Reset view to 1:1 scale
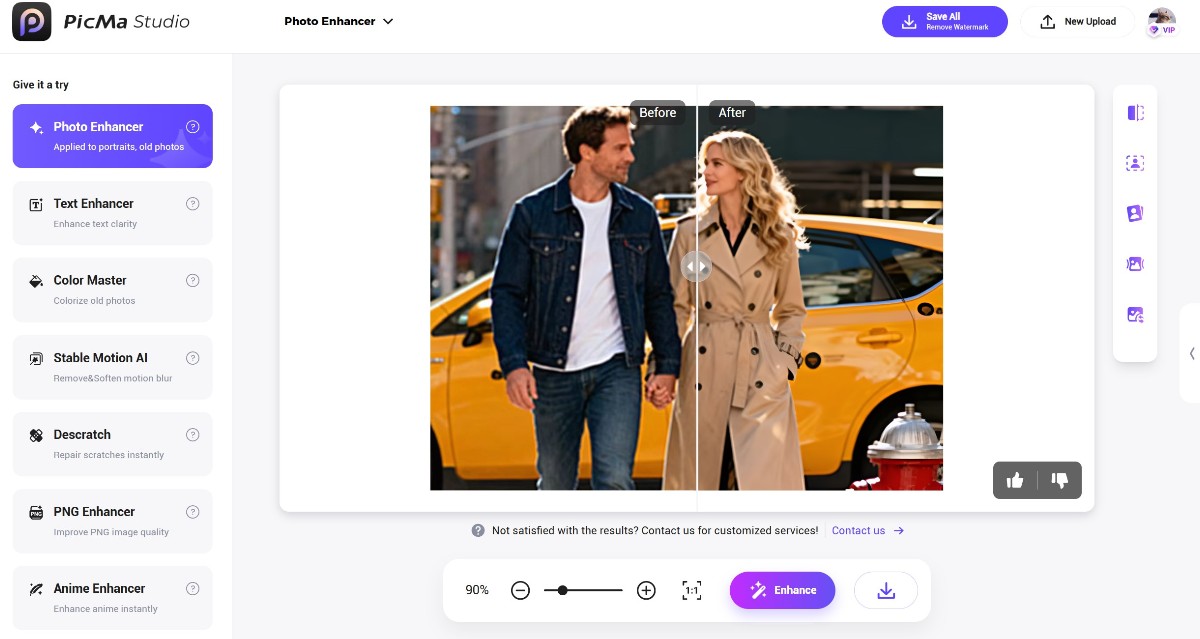1200x639 pixels. pyautogui.click(x=691, y=590)
